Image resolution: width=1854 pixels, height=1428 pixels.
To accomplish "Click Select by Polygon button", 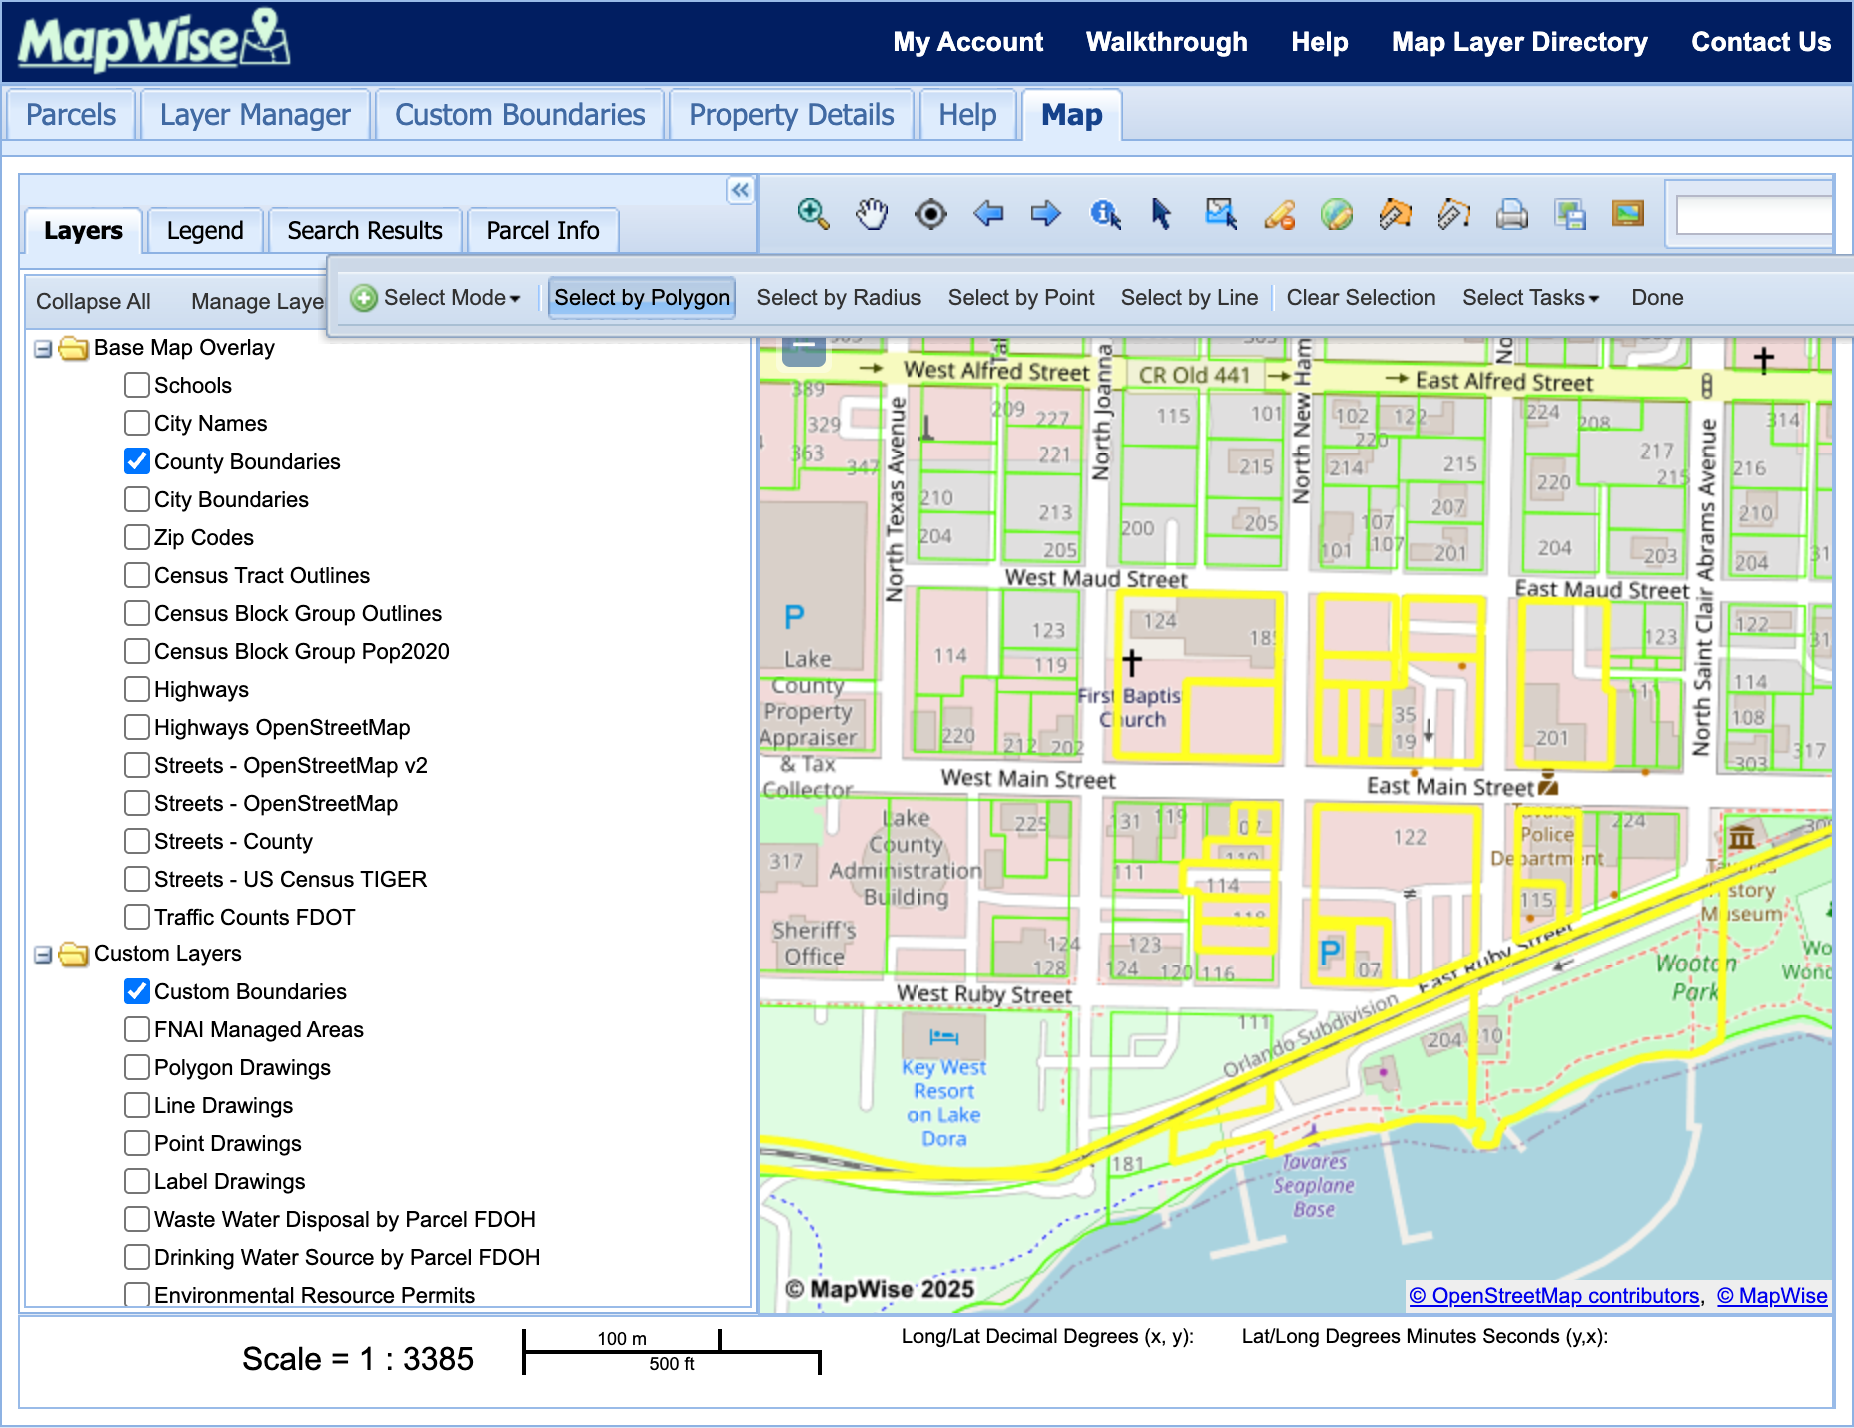I will pos(642,298).
